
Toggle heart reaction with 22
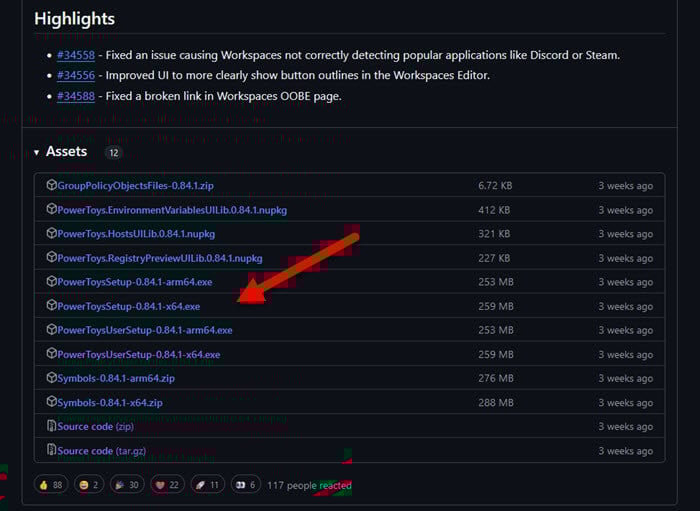[x=167, y=485]
